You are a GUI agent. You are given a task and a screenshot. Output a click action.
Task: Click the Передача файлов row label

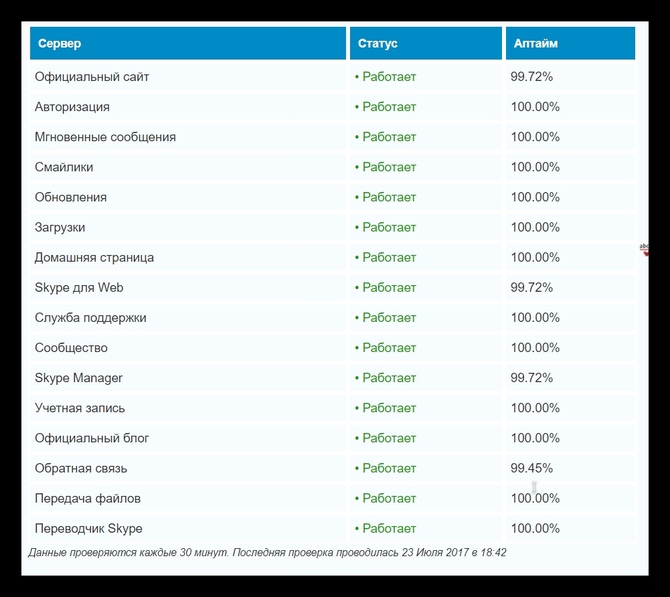click(88, 499)
